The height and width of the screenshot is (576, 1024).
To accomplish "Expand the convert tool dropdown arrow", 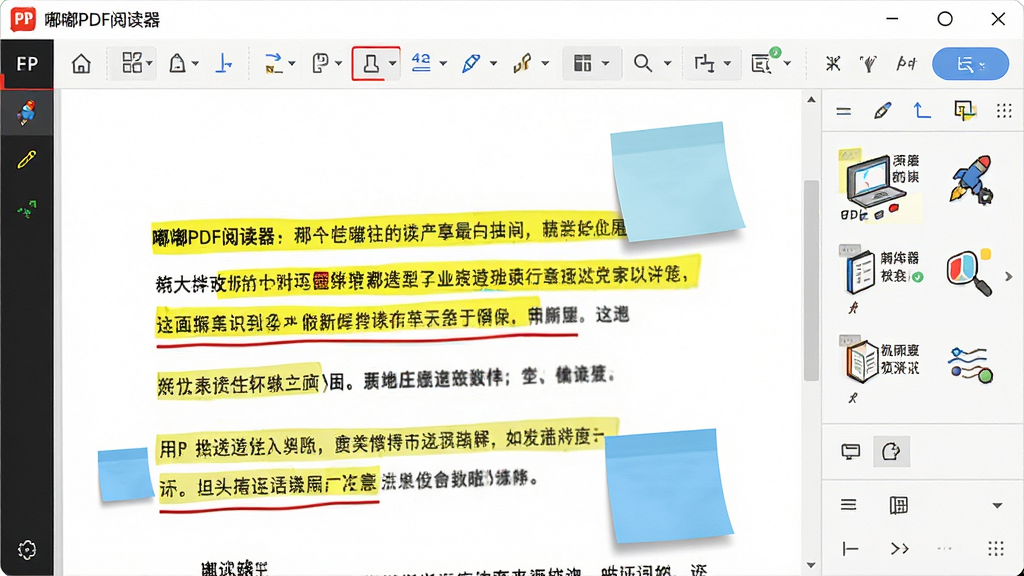I will pyautogui.click(x=292, y=63).
